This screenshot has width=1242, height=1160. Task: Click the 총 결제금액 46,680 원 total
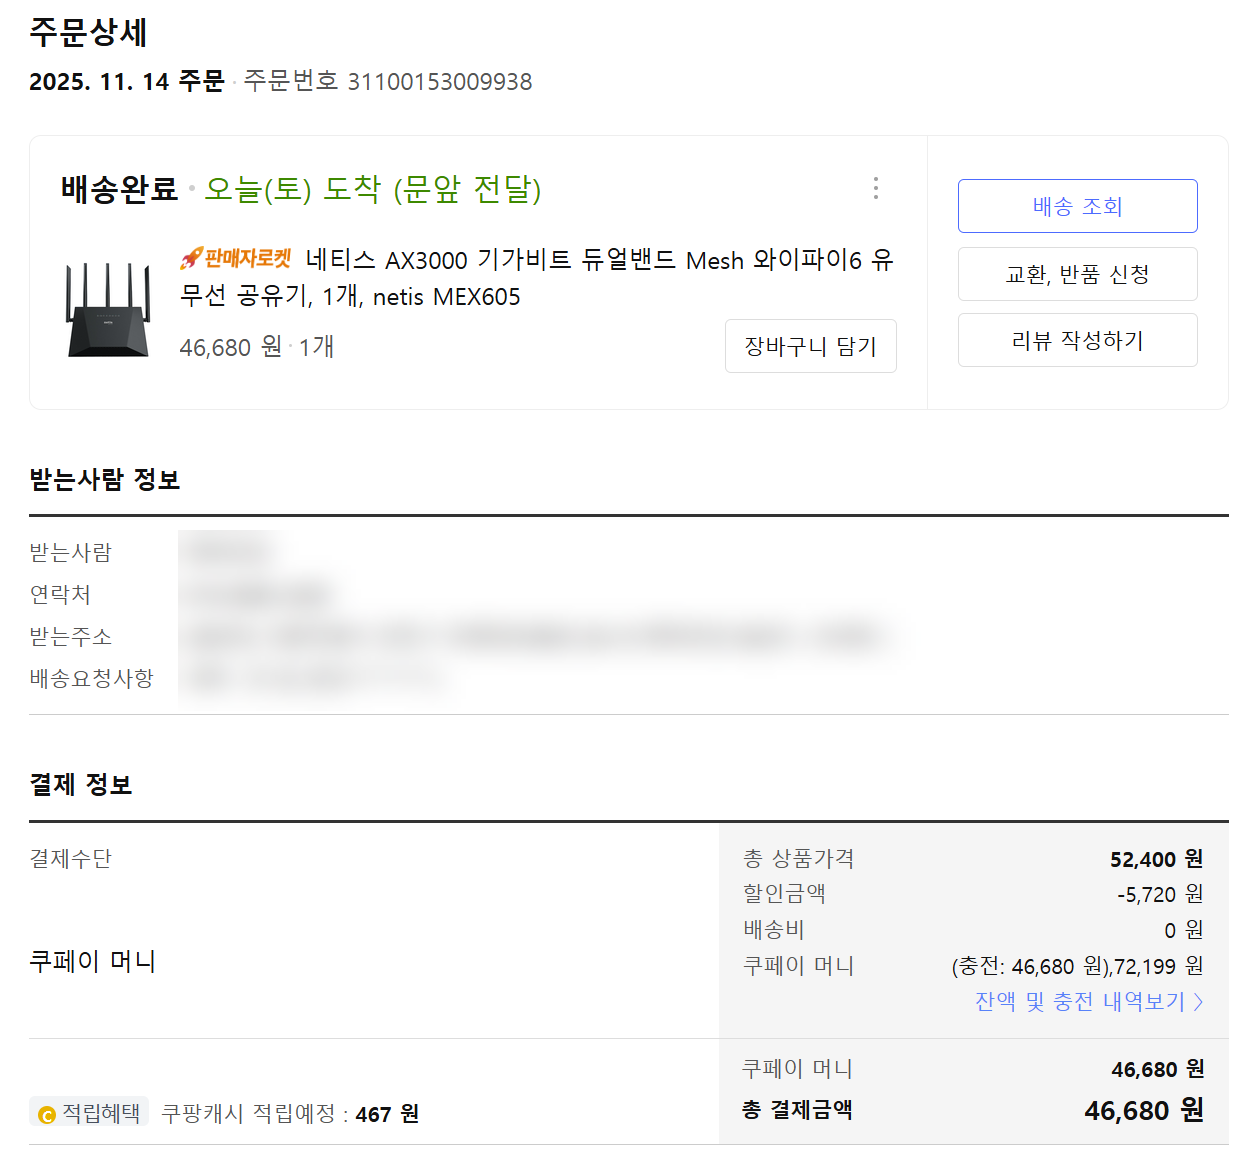(x=1144, y=1110)
